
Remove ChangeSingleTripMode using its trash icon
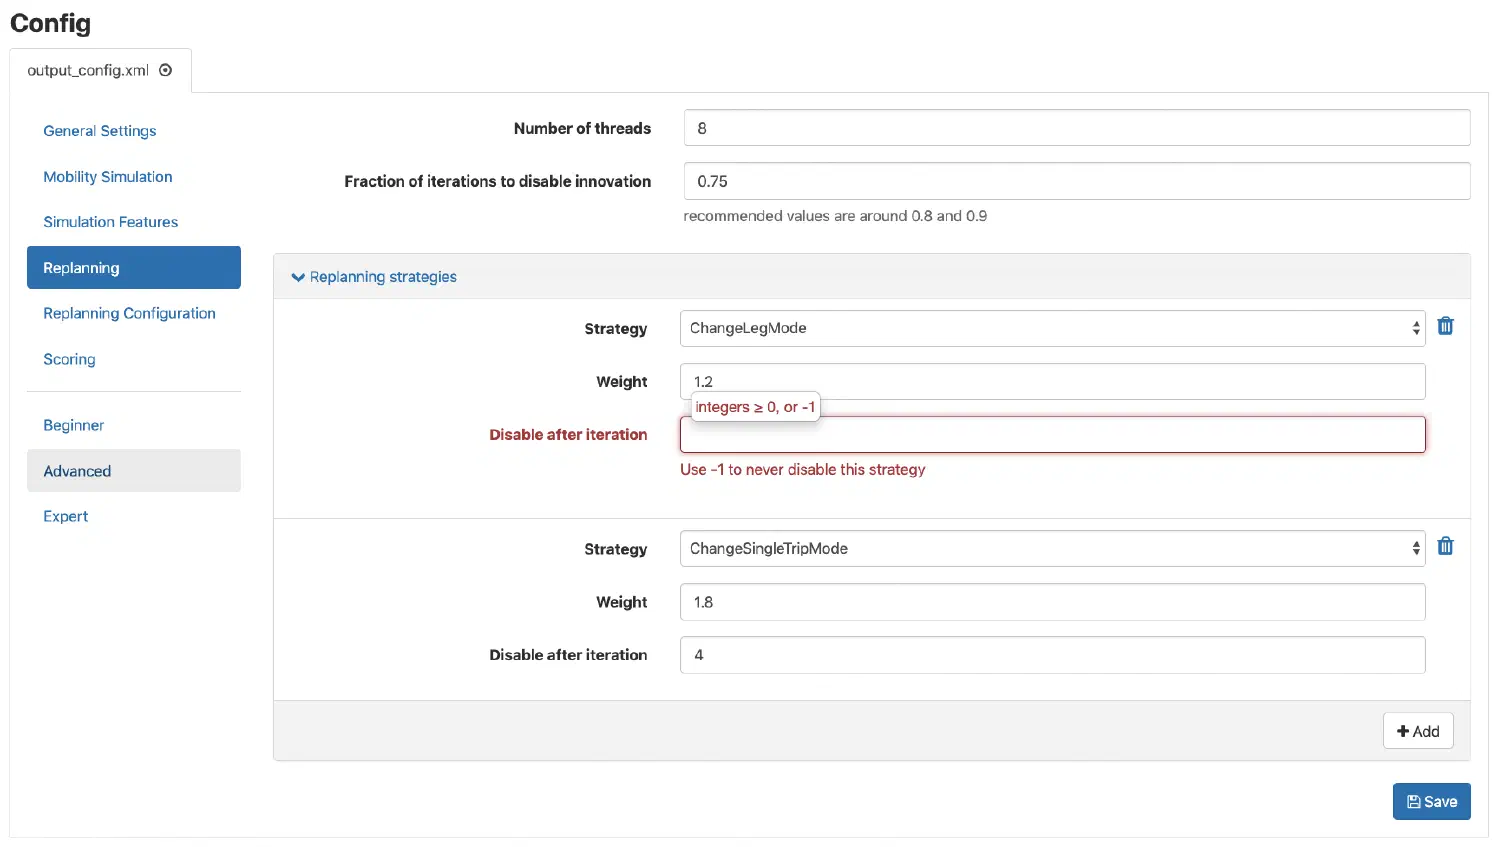coord(1445,546)
